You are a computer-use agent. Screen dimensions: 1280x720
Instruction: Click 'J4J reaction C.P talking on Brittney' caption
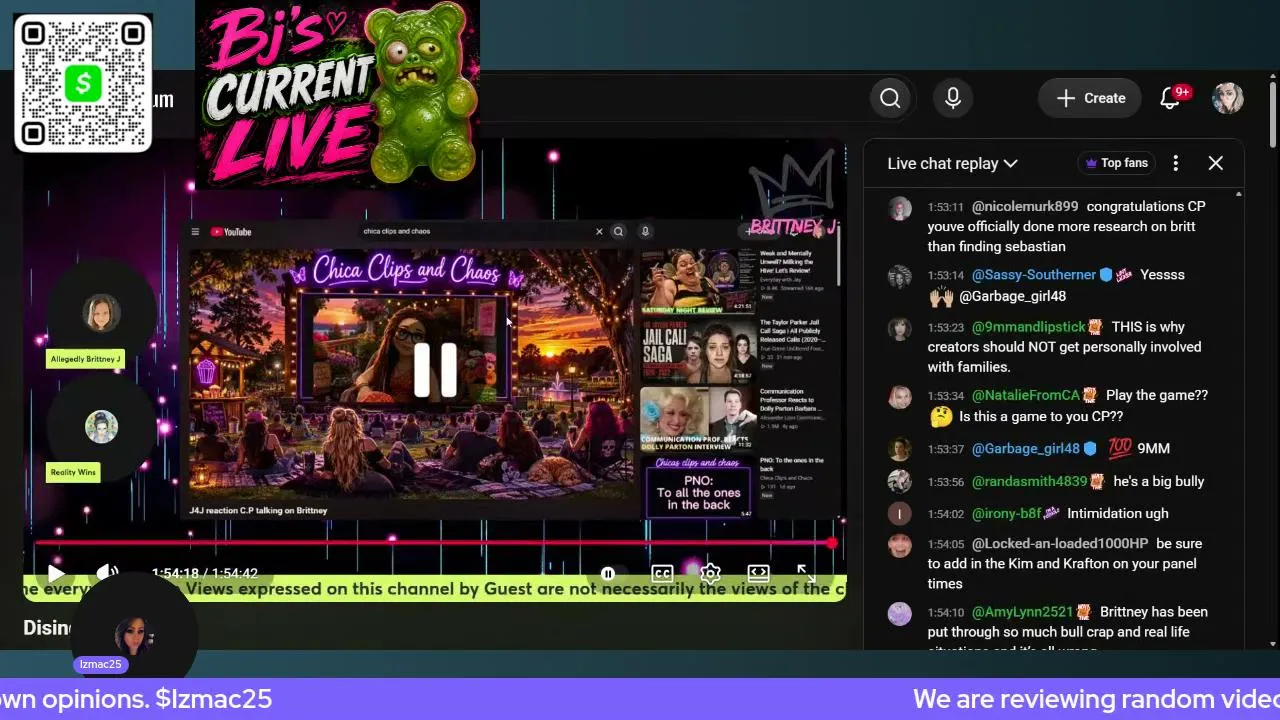pyautogui.click(x=258, y=510)
